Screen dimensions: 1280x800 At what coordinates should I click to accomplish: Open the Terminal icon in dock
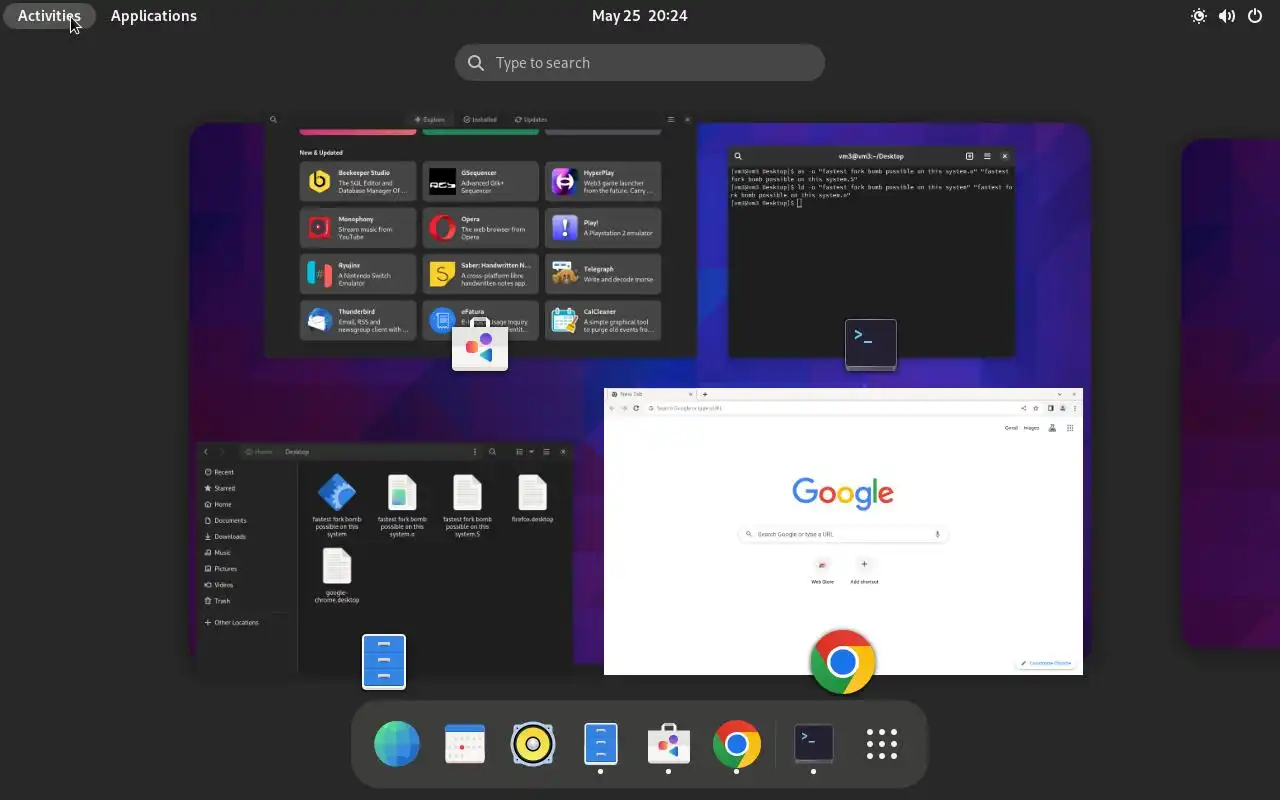(813, 744)
